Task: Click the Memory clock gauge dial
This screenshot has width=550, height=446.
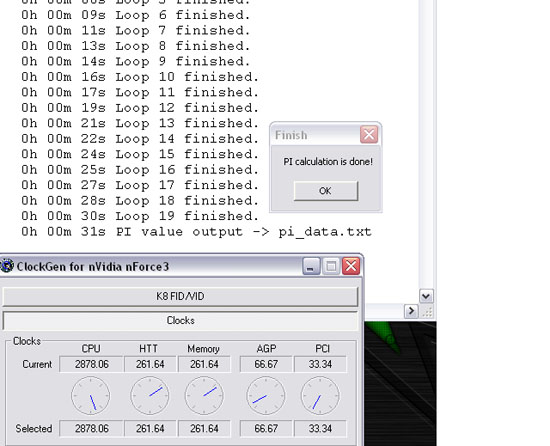Action: click(x=204, y=396)
